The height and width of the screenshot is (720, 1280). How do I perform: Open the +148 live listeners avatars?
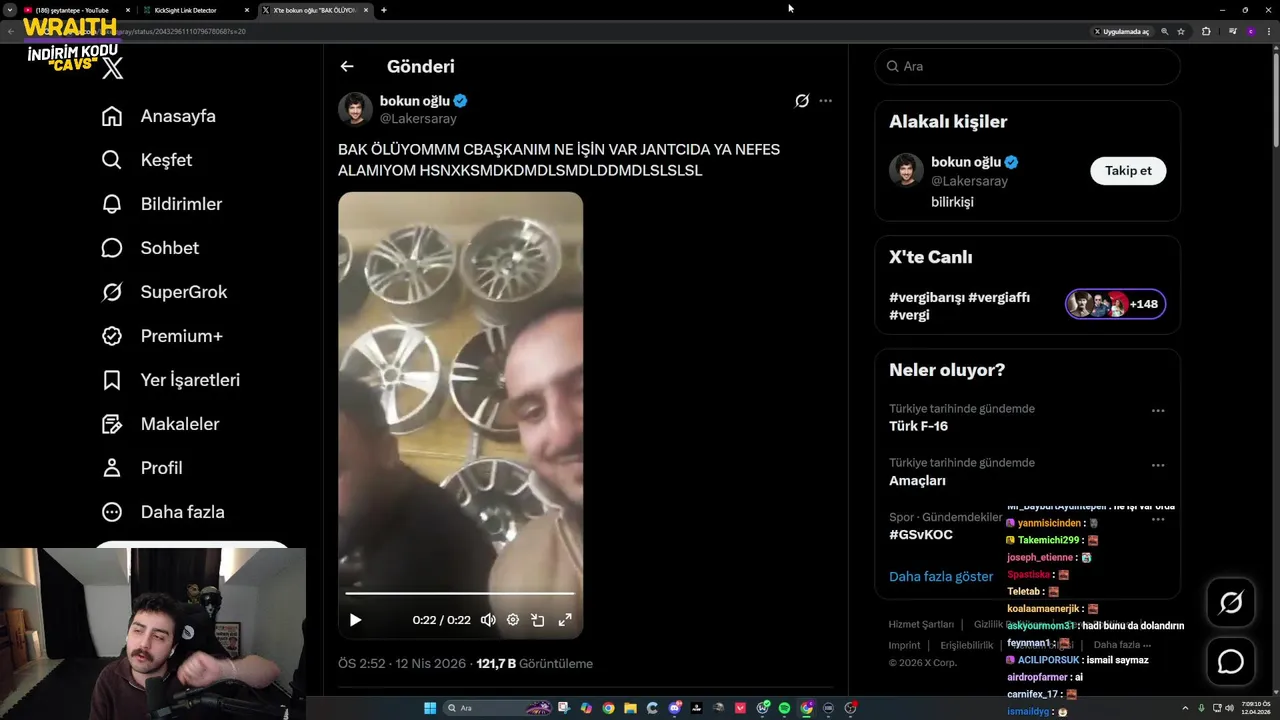1115,304
